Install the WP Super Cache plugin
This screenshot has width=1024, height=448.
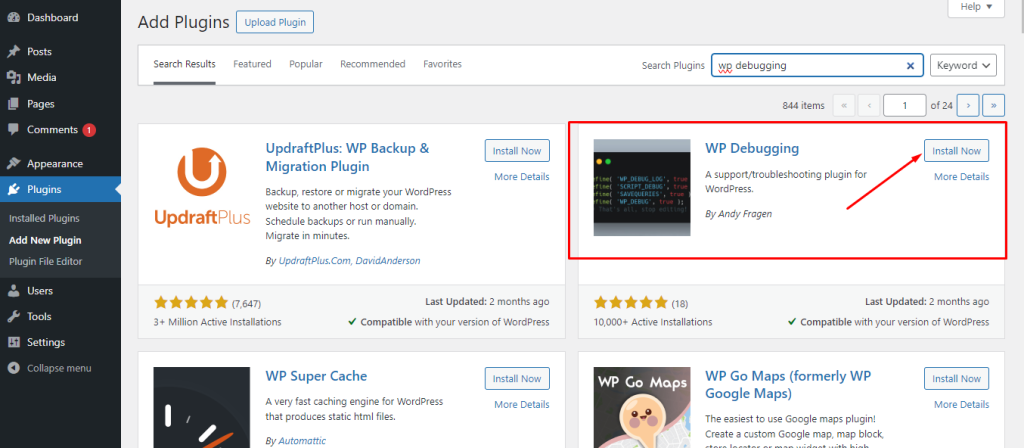click(517, 379)
